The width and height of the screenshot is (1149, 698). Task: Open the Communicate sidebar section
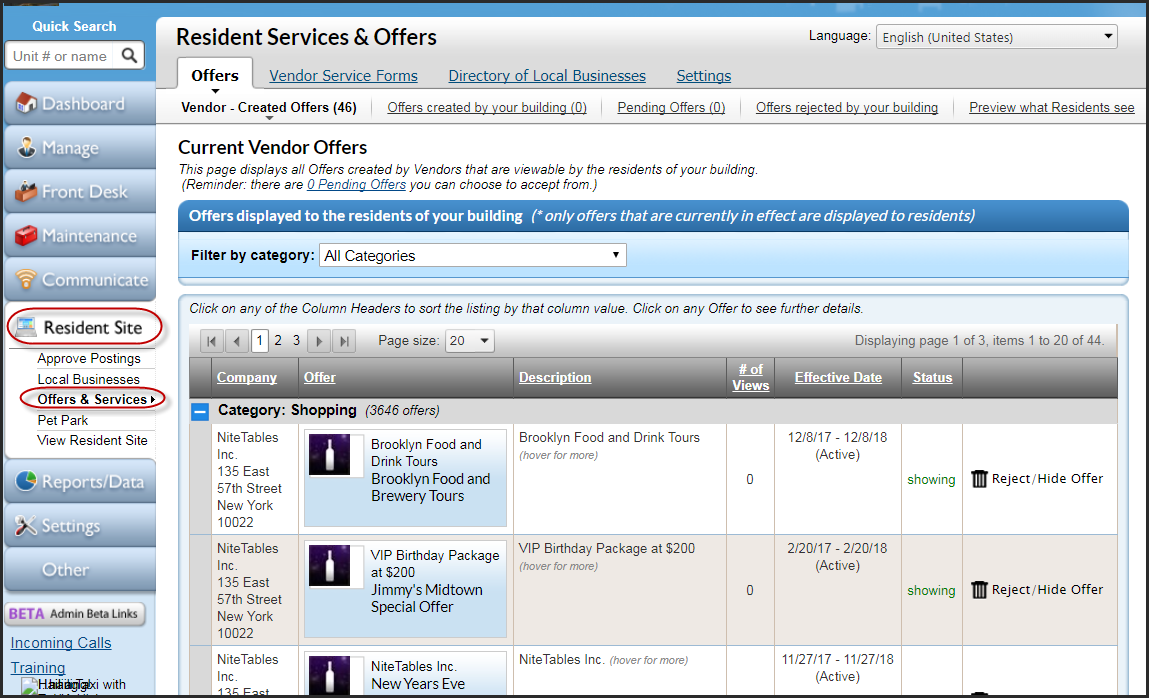tap(80, 280)
